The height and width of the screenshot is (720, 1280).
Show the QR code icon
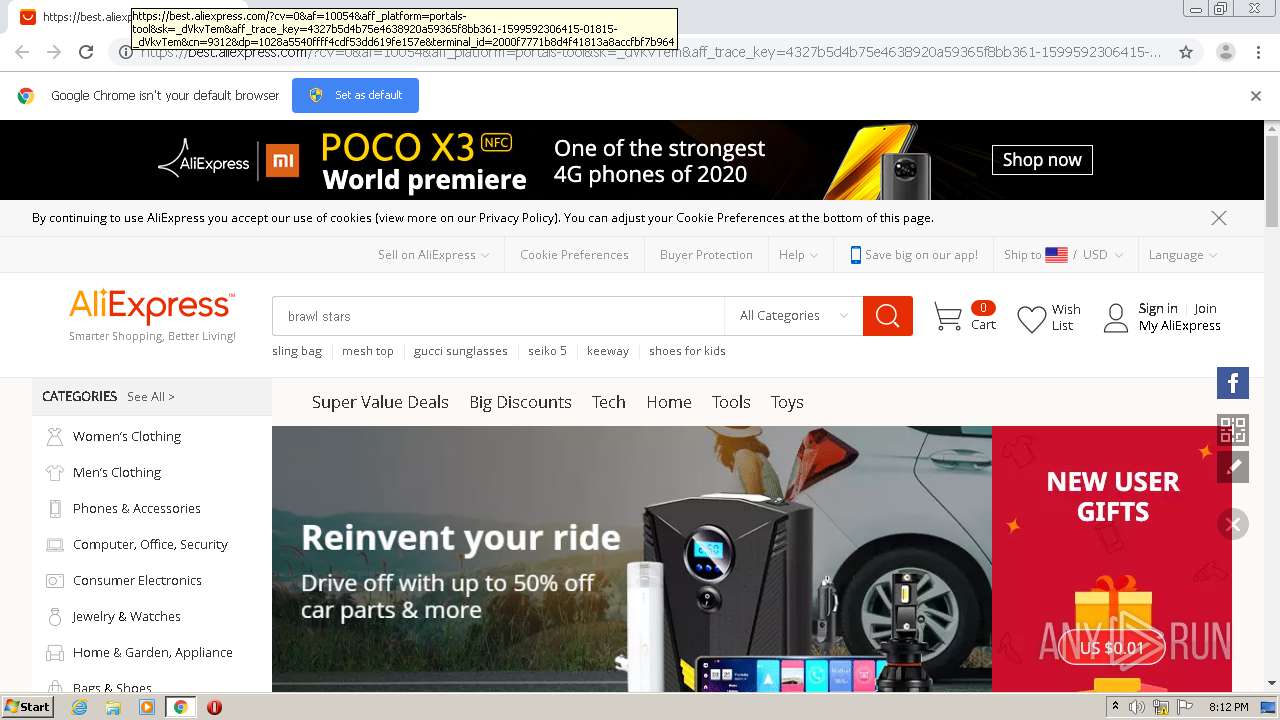click(1233, 430)
